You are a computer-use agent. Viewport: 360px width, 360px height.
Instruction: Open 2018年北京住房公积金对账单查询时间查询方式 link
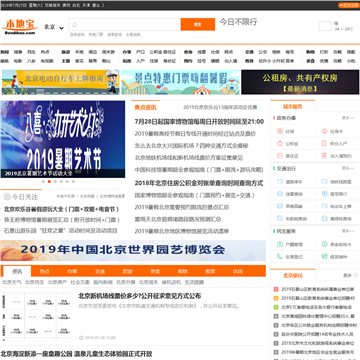[199, 183]
